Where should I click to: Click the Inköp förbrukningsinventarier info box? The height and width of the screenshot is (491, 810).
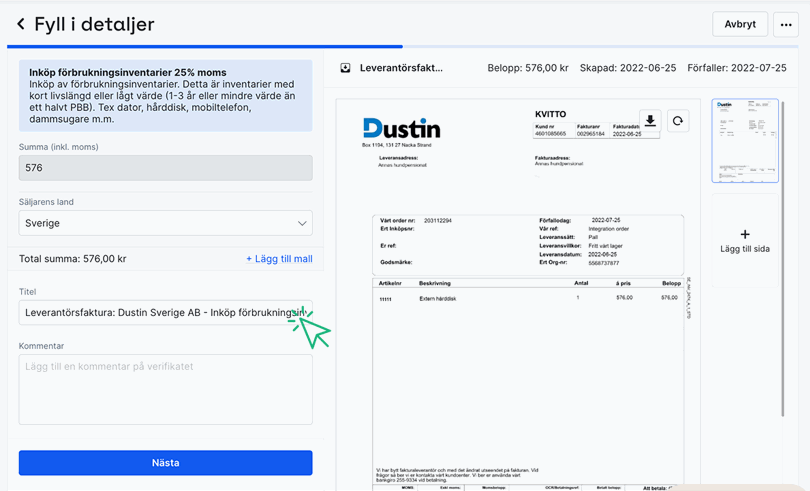point(165,96)
